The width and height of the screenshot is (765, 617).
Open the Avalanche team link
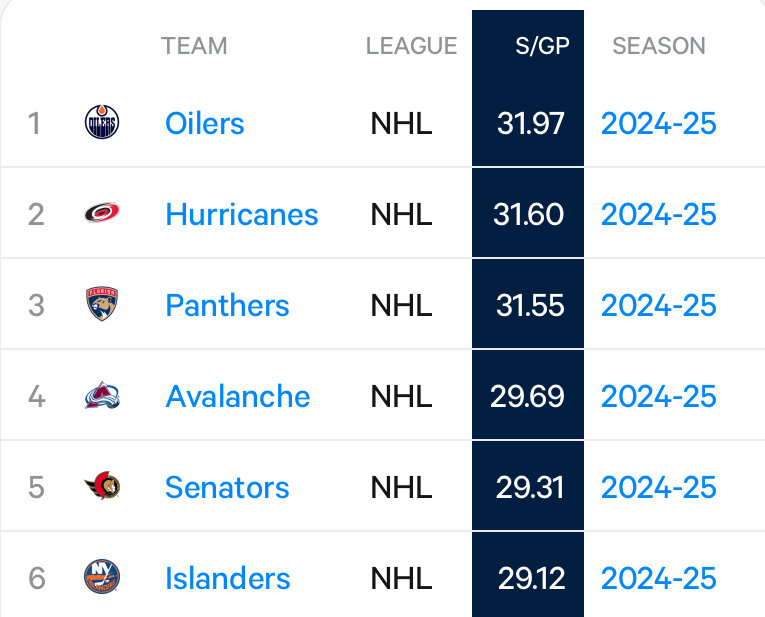coord(238,396)
